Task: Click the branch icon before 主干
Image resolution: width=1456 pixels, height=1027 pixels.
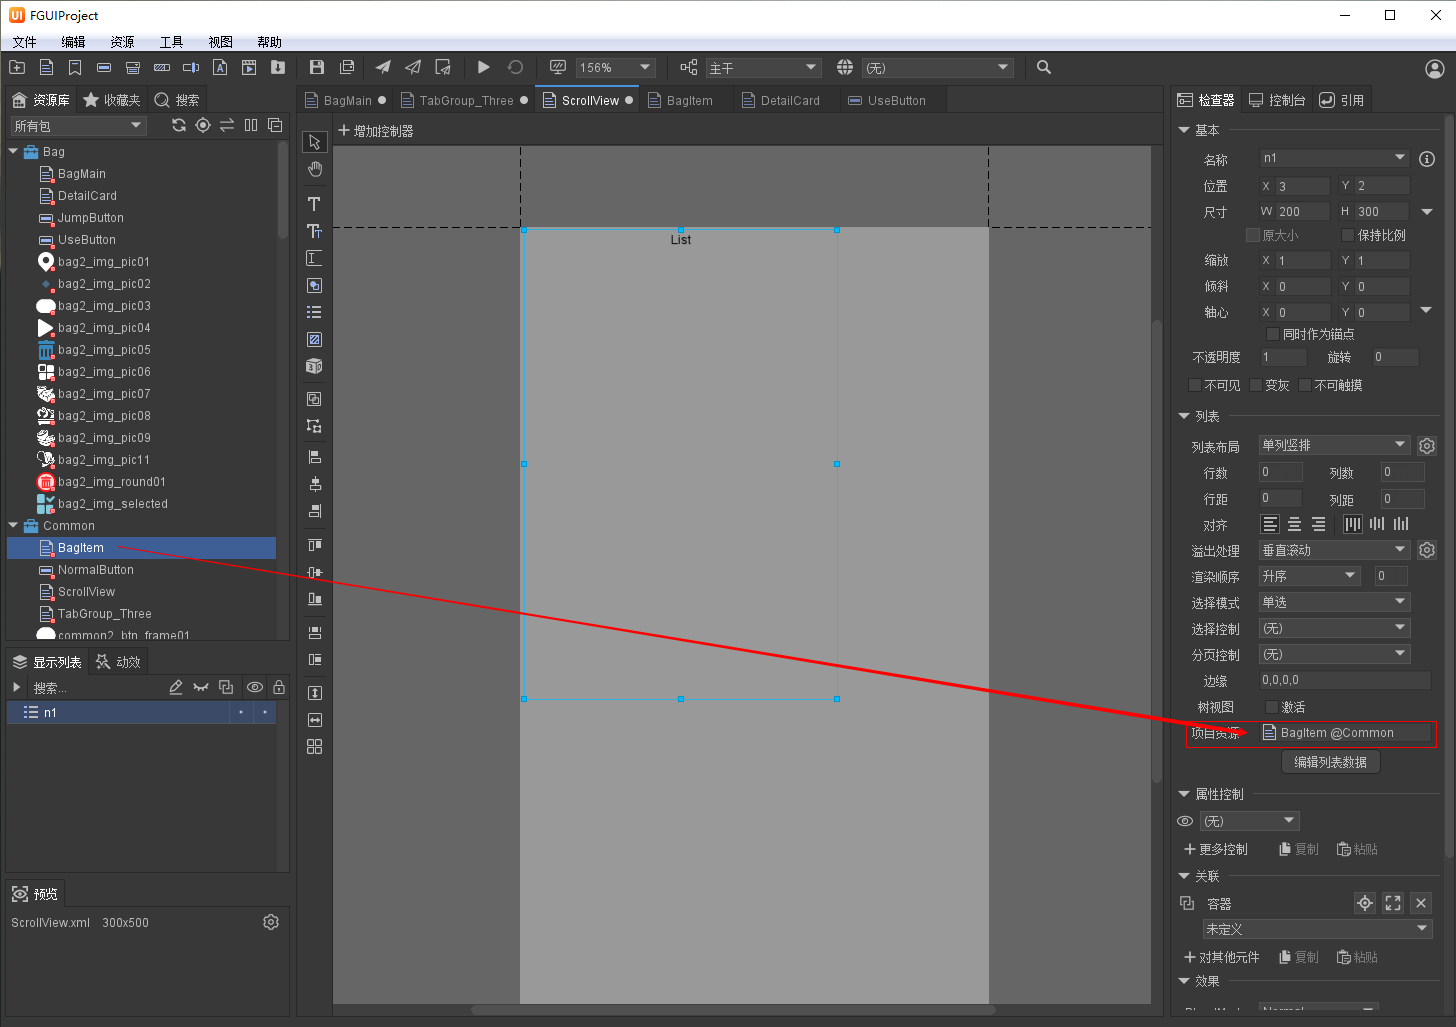Action: point(689,67)
